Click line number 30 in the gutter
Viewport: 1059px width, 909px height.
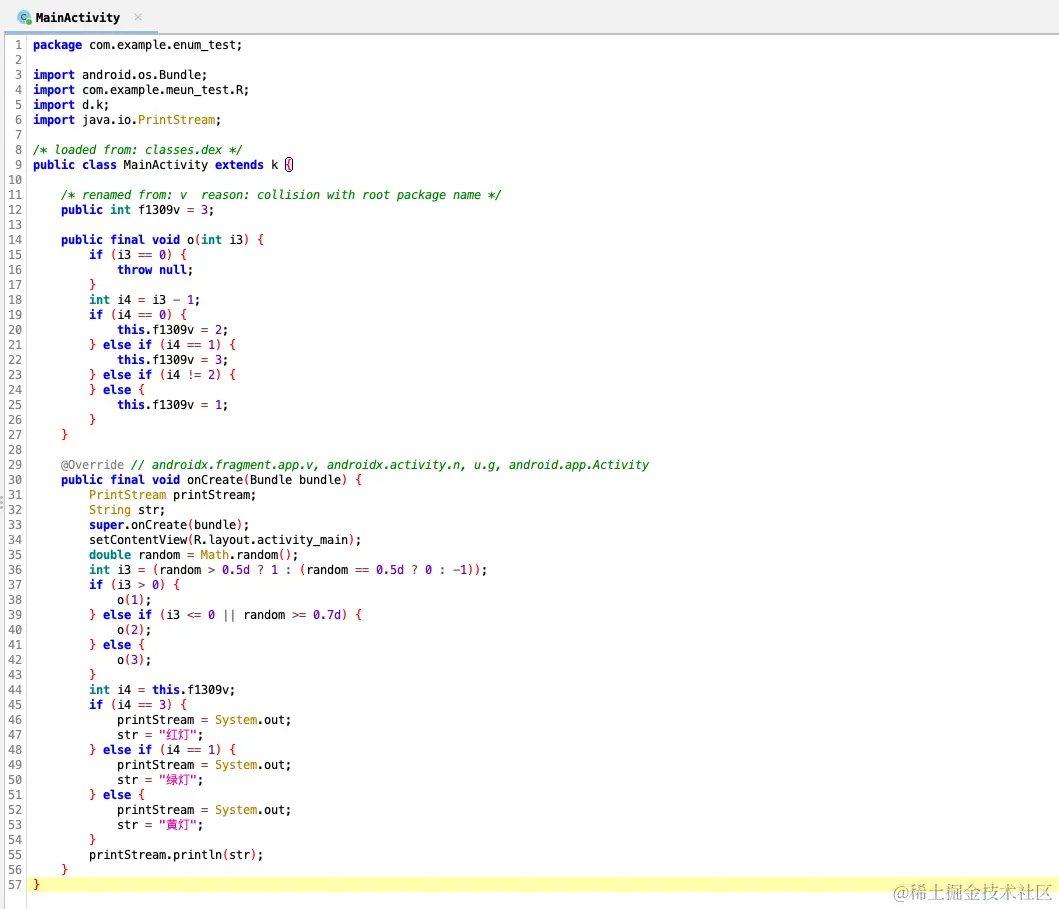tap(15, 479)
